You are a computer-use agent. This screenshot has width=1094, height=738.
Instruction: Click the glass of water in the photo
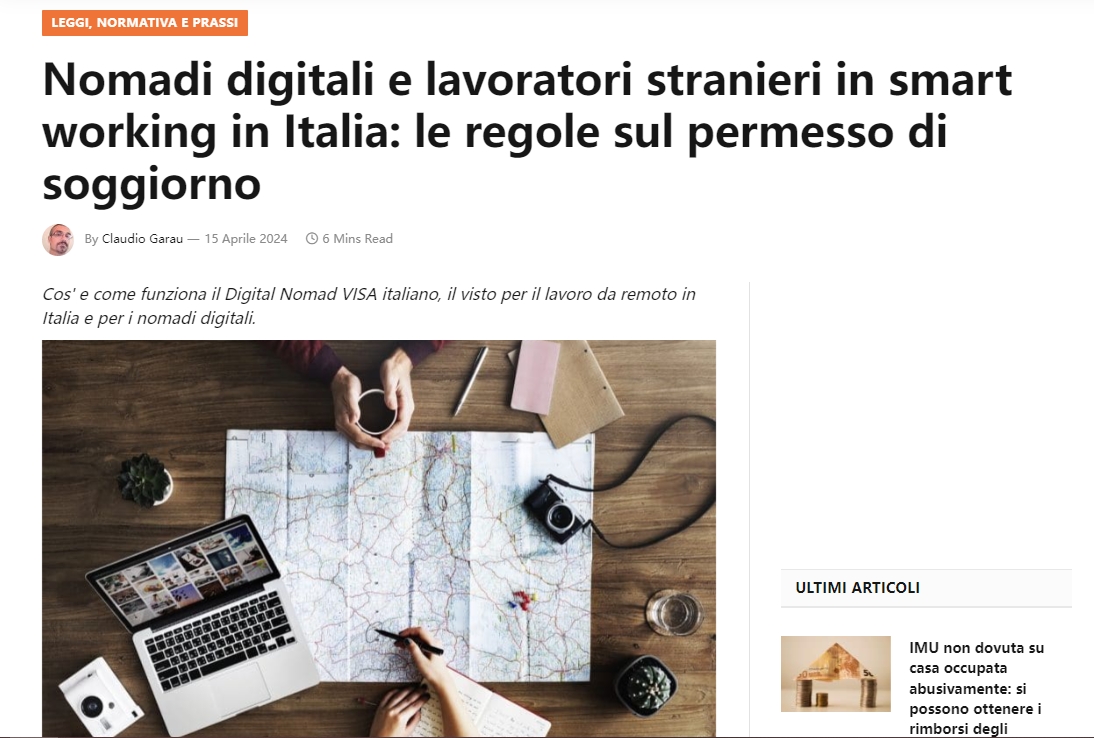674,612
